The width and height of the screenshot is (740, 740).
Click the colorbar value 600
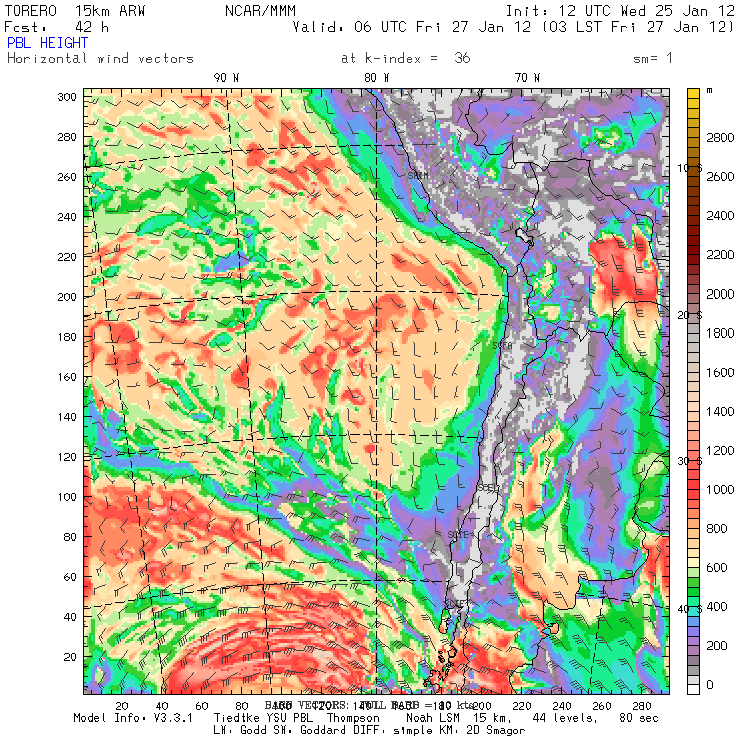click(717, 568)
